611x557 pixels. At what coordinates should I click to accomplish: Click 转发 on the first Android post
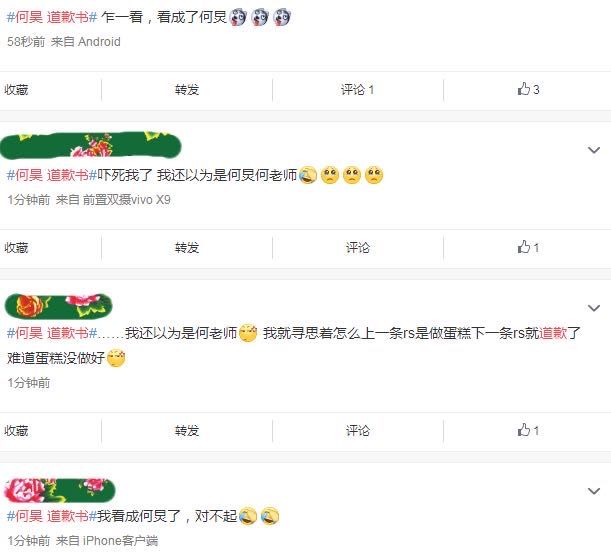[x=187, y=90]
